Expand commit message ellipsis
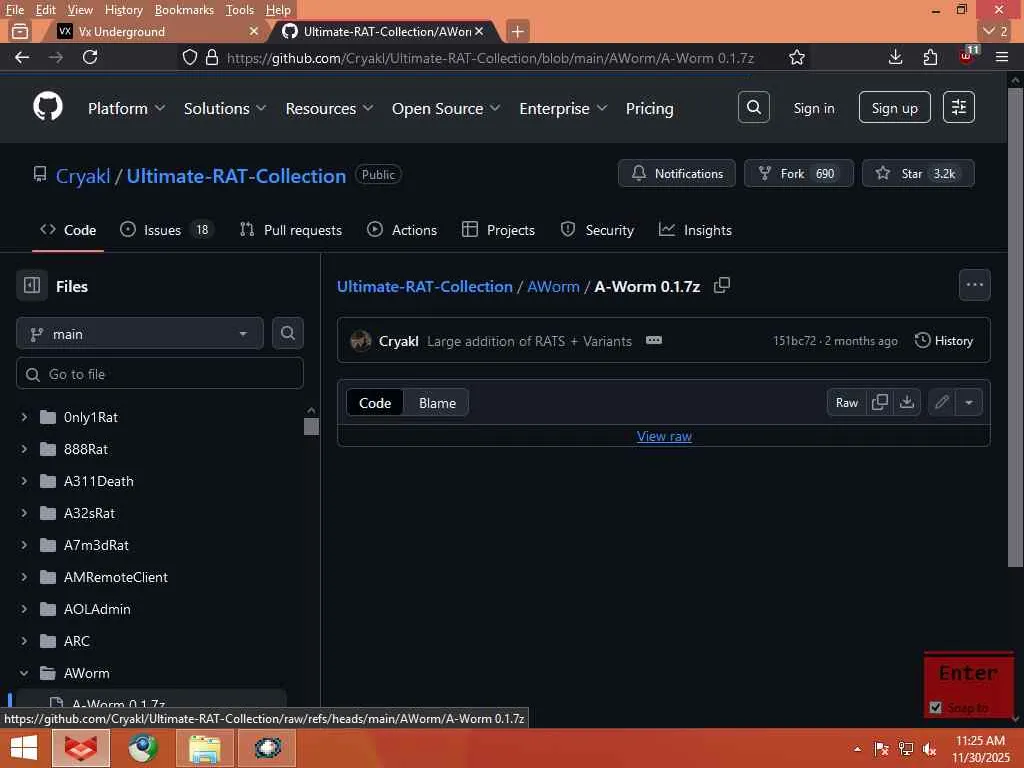Viewport: 1024px width, 768px height. tap(654, 340)
